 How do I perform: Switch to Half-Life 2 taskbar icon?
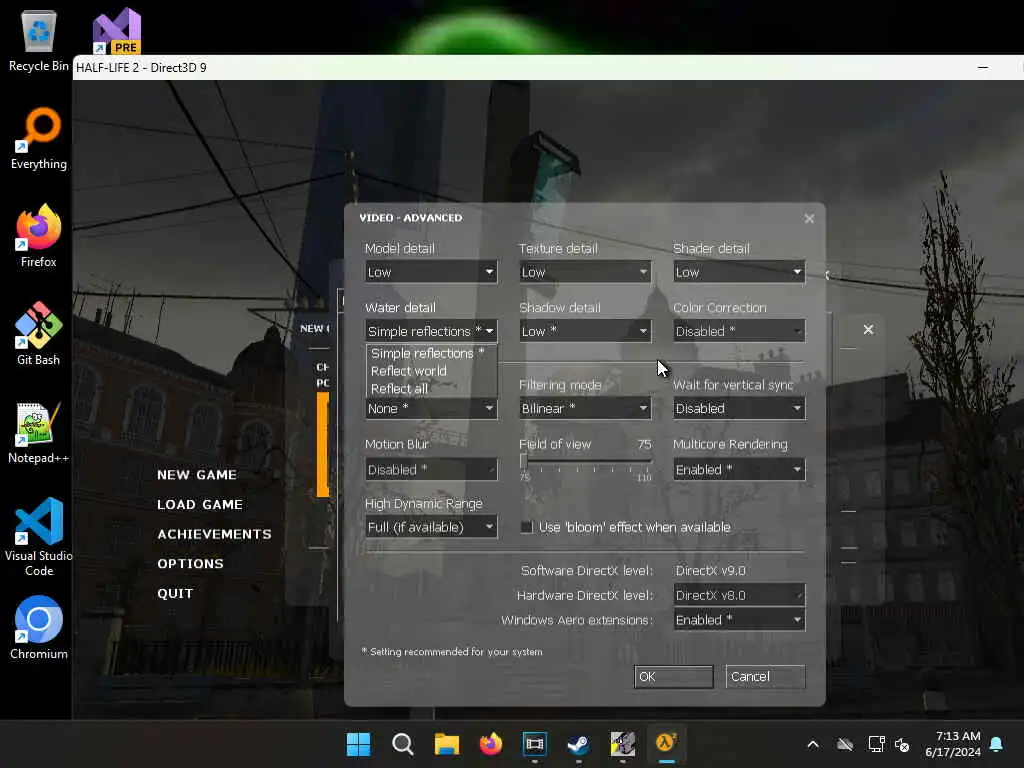pyautogui.click(x=666, y=744)
